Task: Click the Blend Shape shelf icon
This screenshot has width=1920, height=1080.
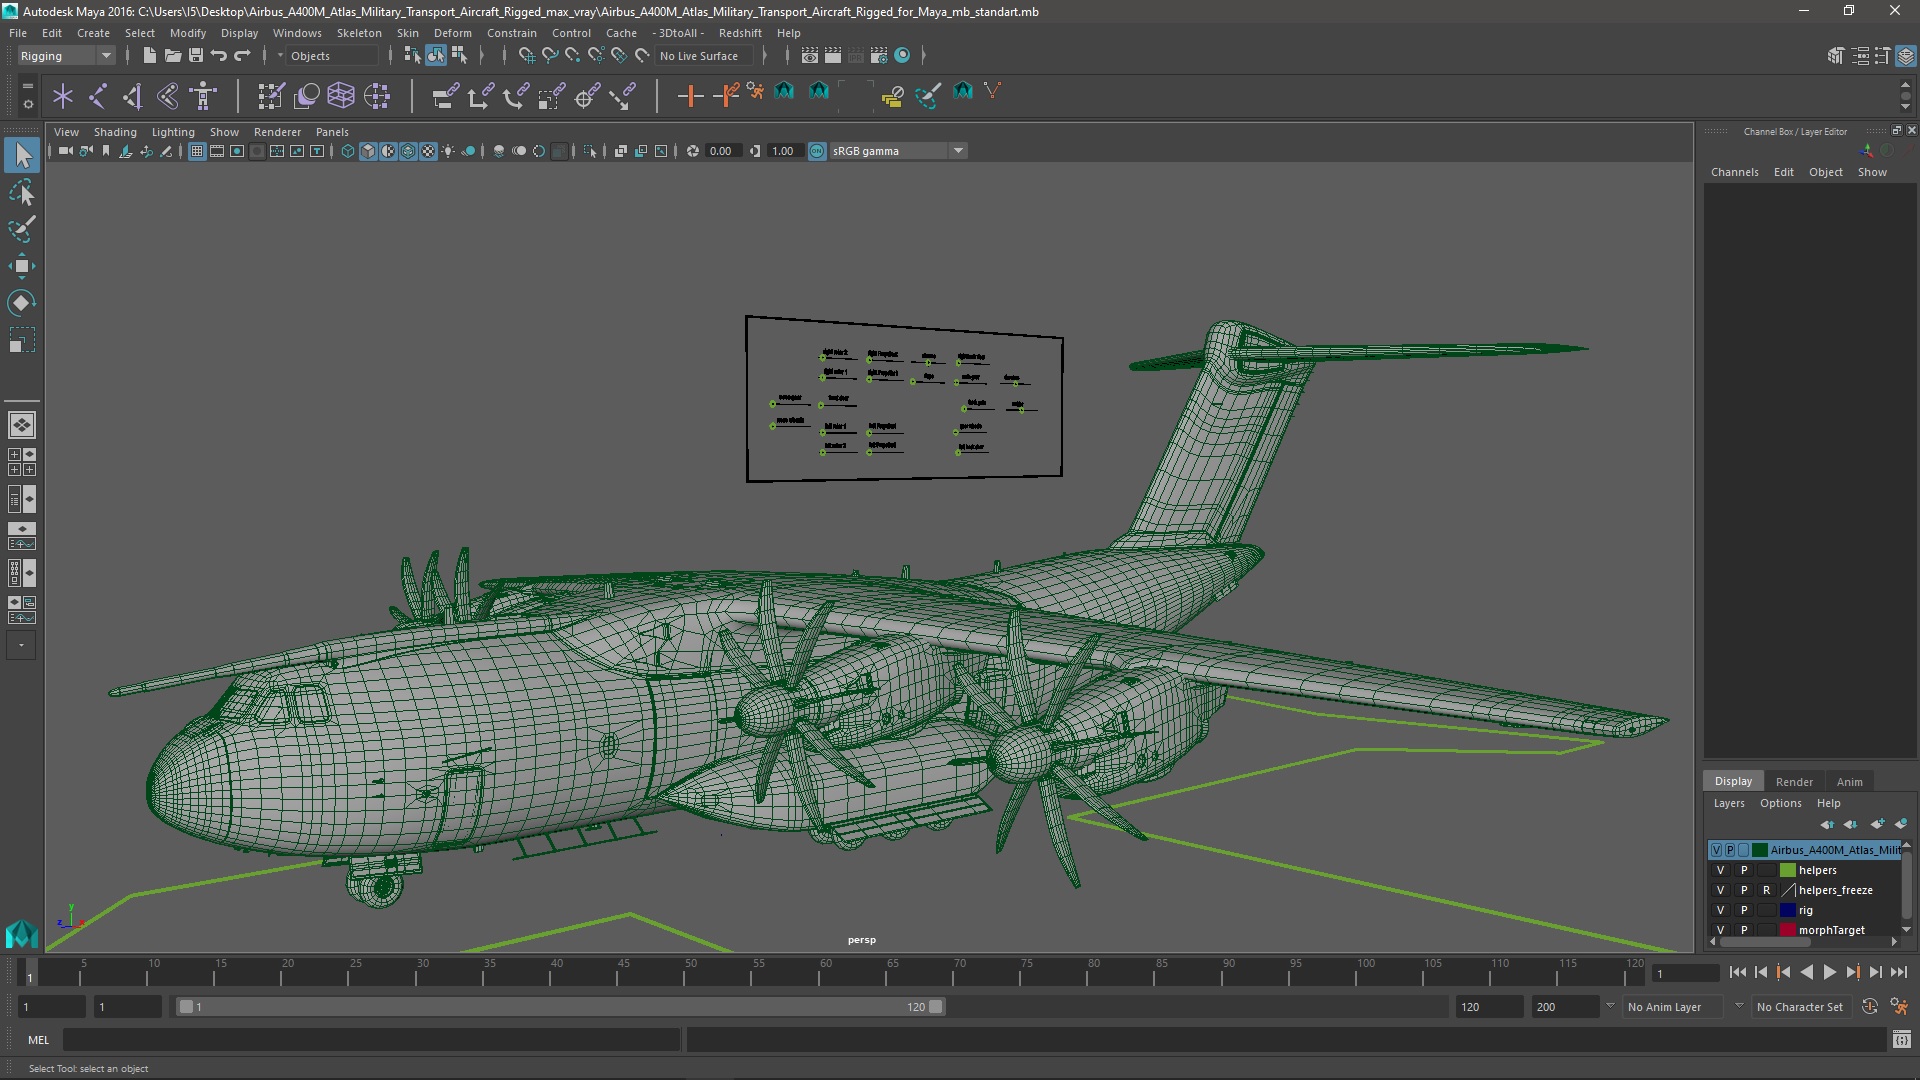Action: click(307, 96)
